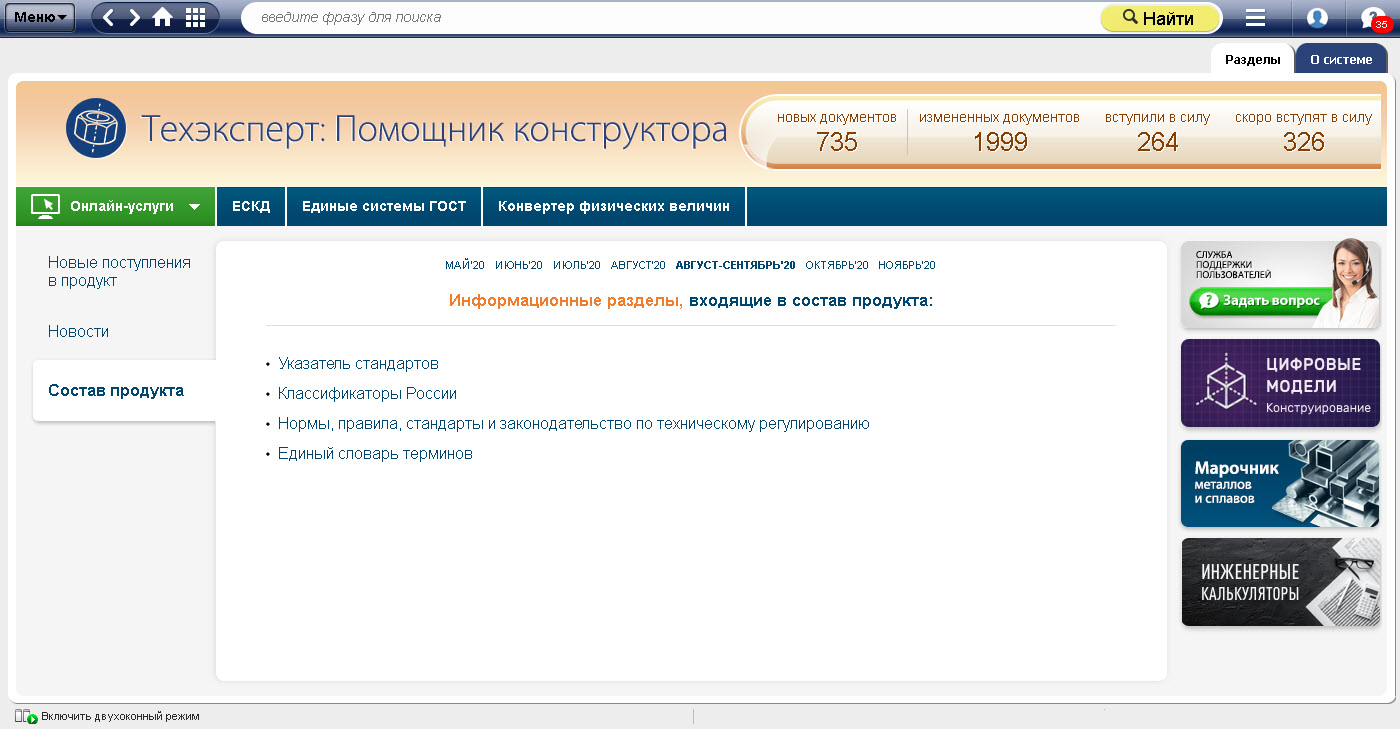
Task: Open the скоро вступят в силу 326 counter
Action: [x=1303, y=132]
